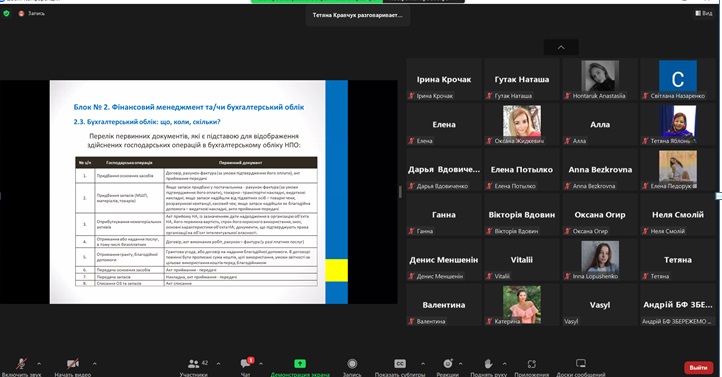The height and width of the screenshot is (377, 722).
Task: Select Тетяна Яблонь photo tile
Action: tap(678, 124)
